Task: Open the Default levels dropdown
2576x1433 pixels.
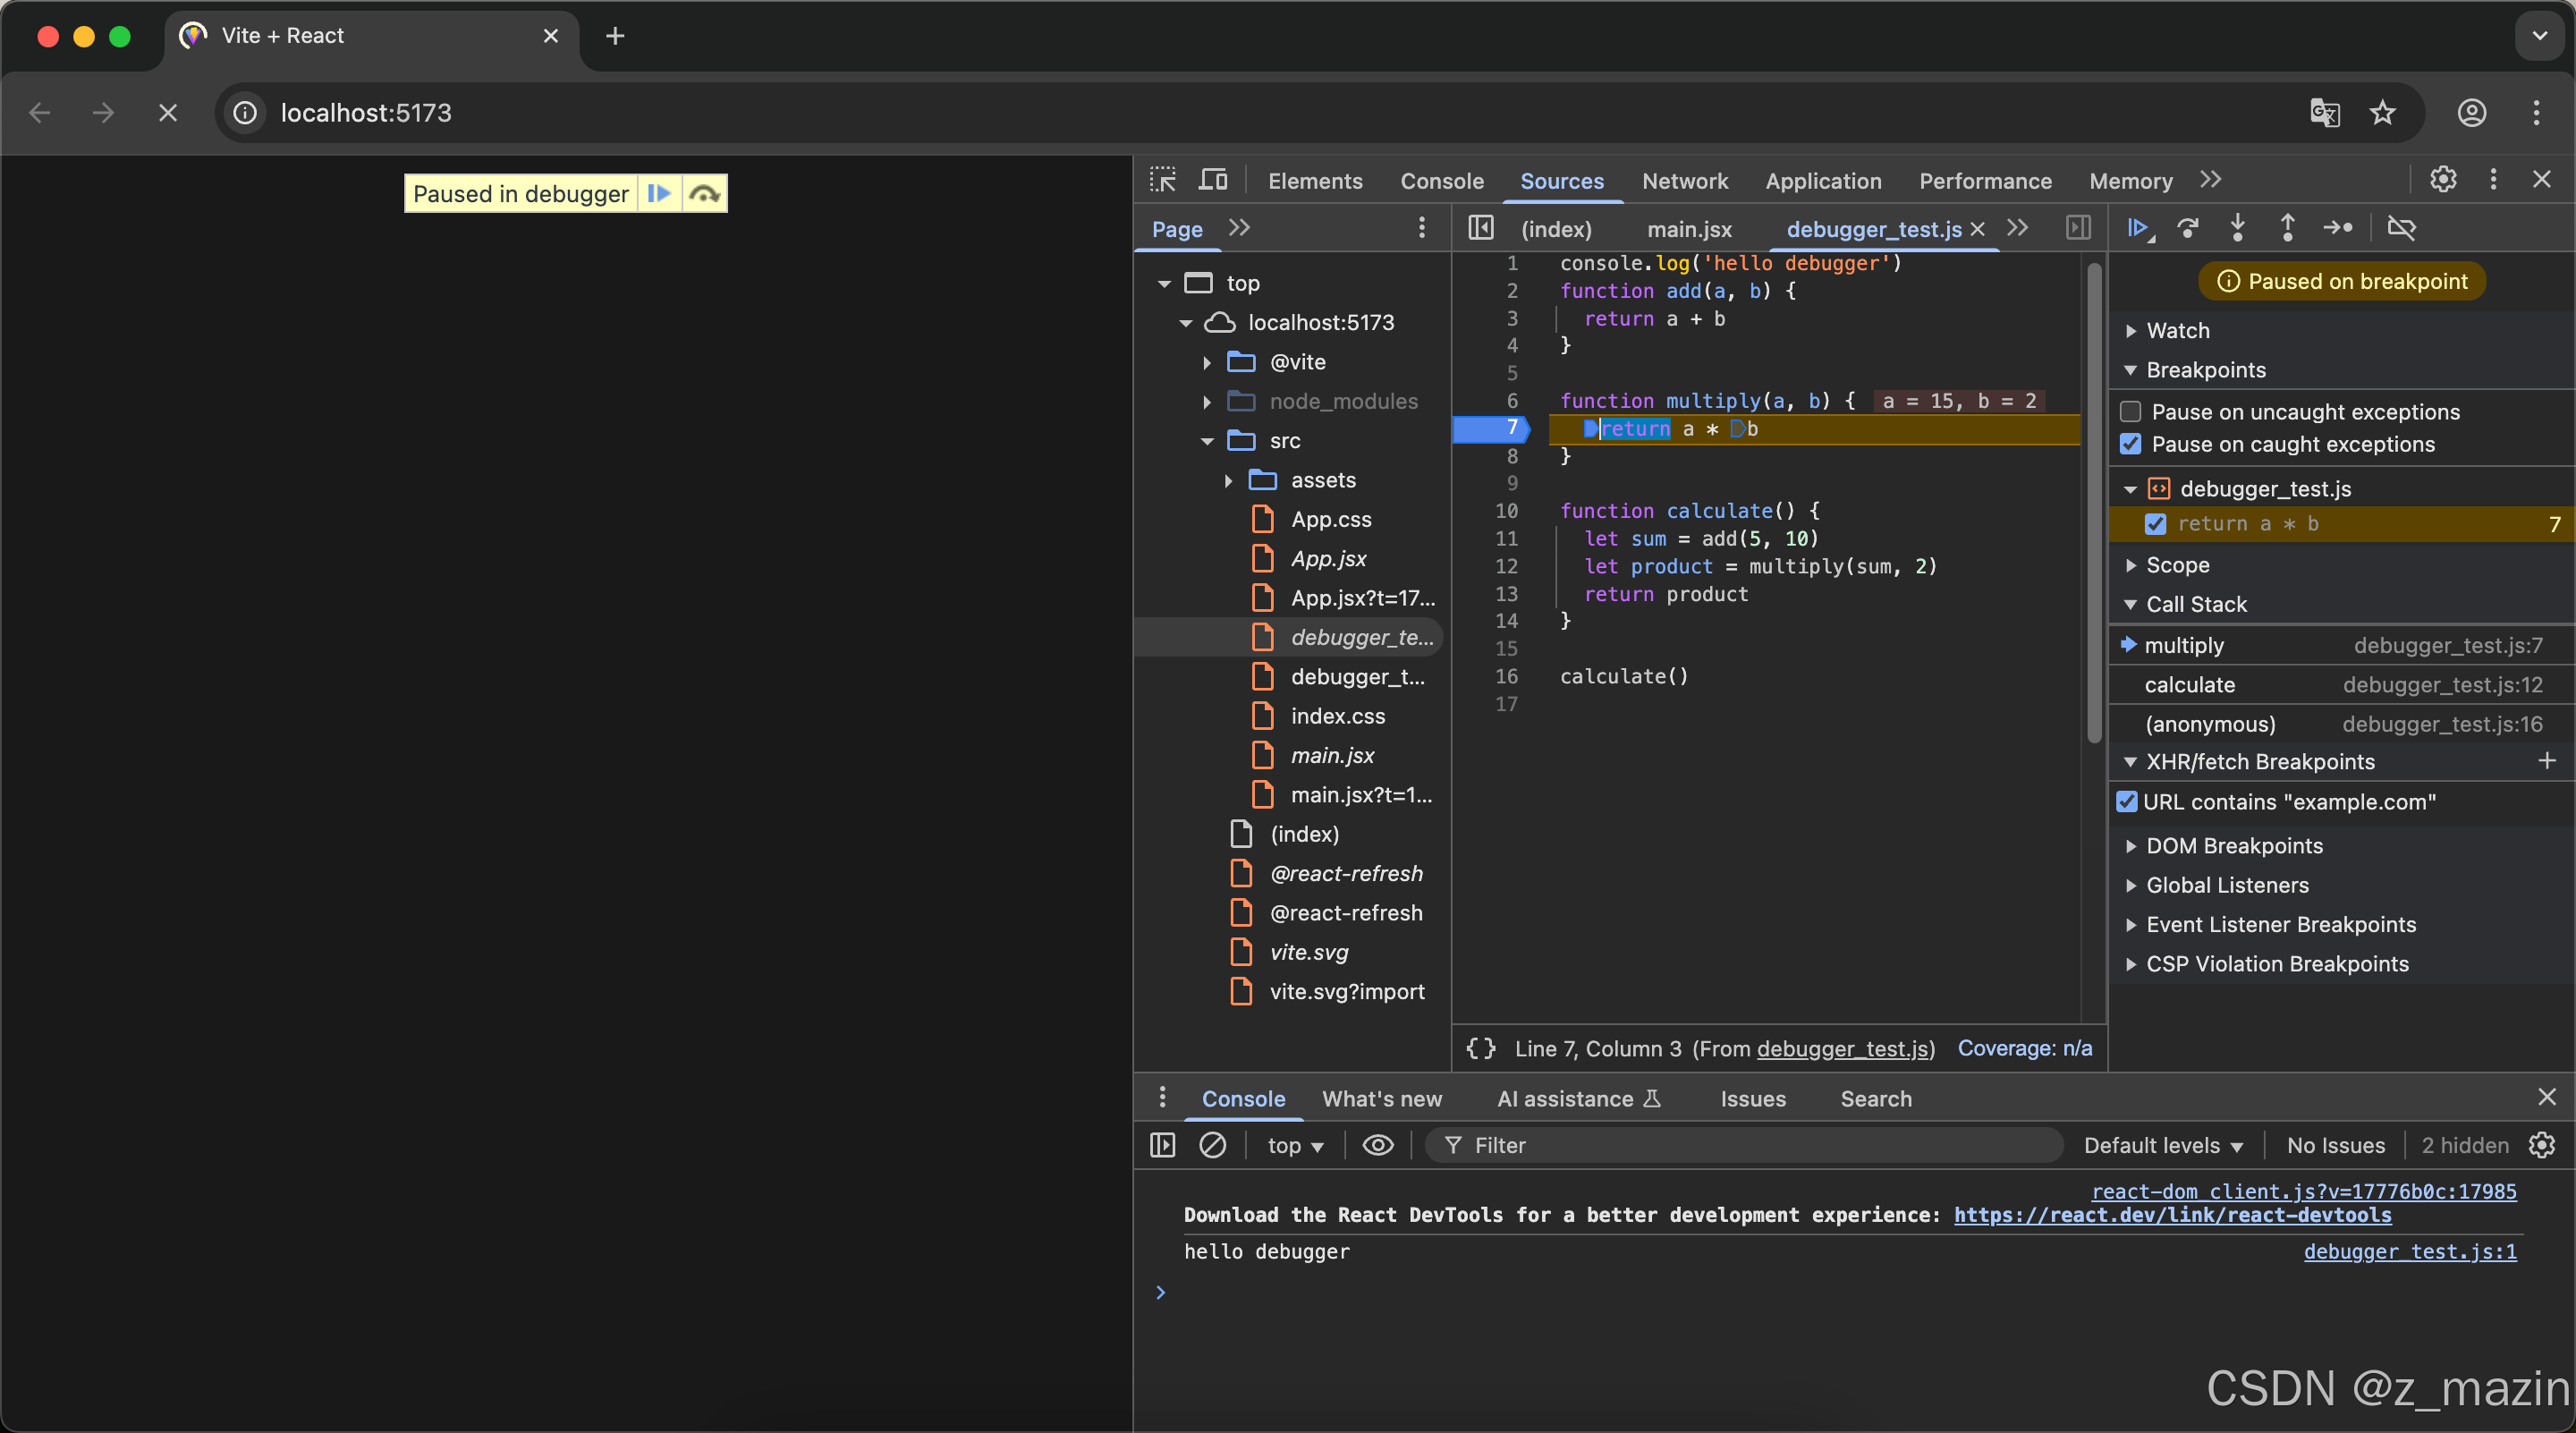Action: click(2162, 1145)
